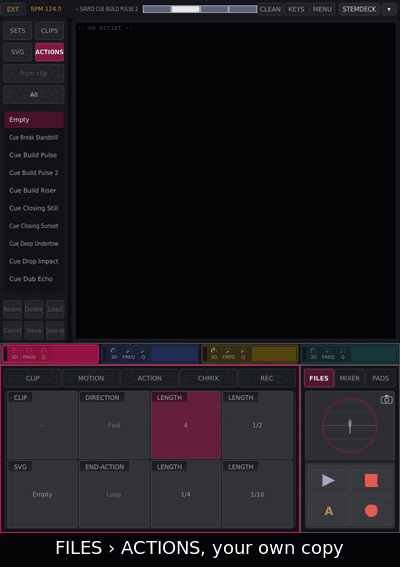Select the ACTIONS tab
Screen dimensions: 400x567
[50, 52]
